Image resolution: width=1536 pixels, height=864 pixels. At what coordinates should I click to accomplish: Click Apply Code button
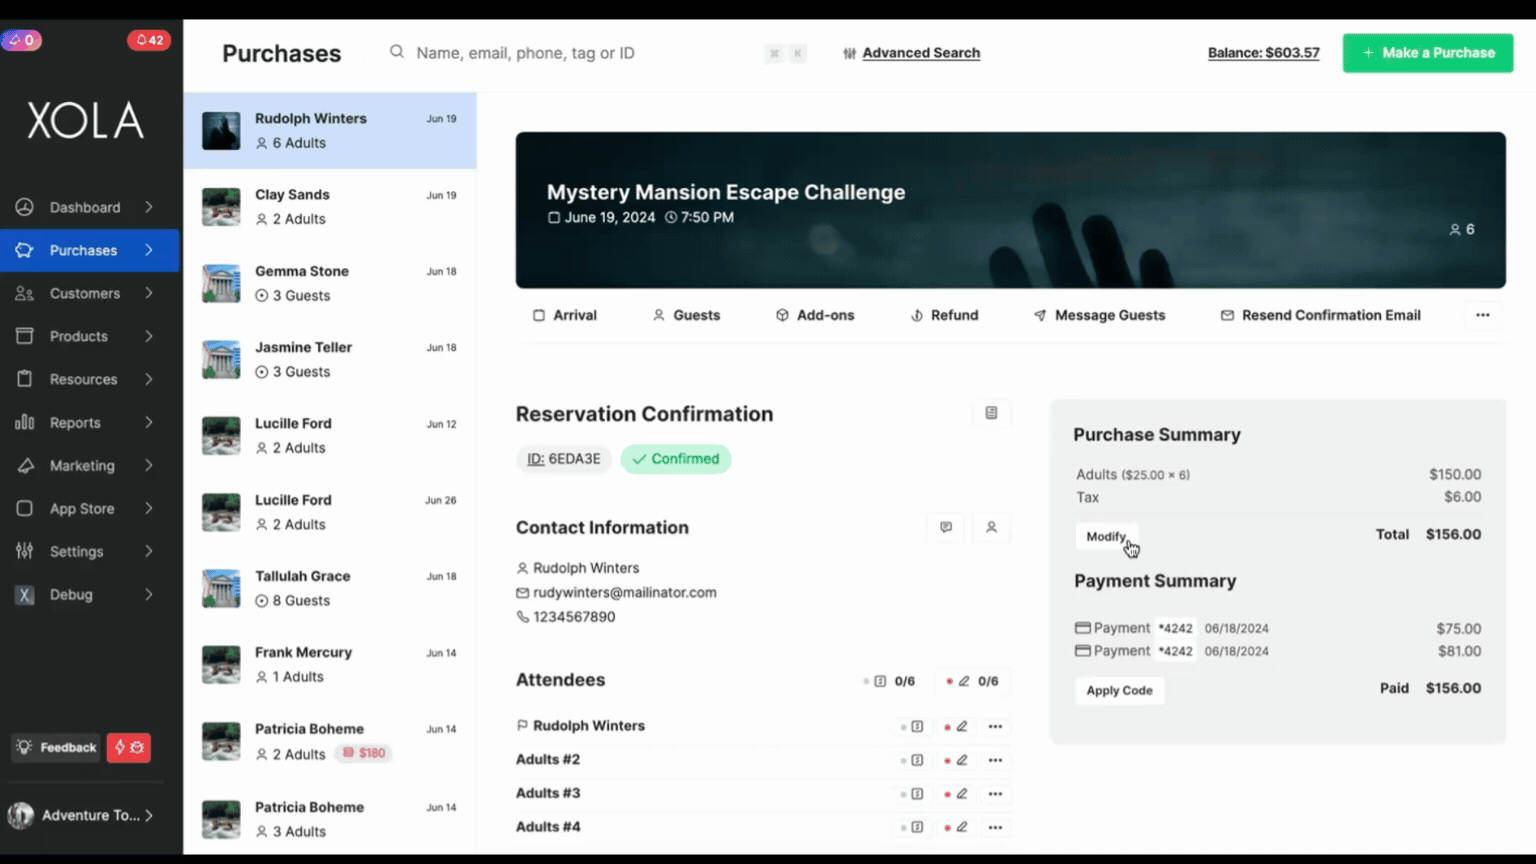coord(1119,690)
